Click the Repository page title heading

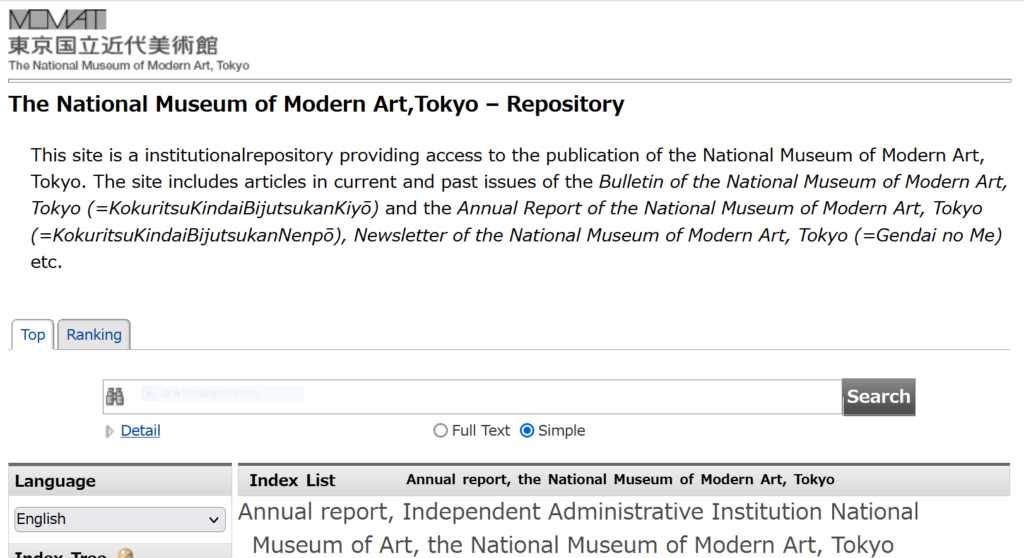pos(316,105)
